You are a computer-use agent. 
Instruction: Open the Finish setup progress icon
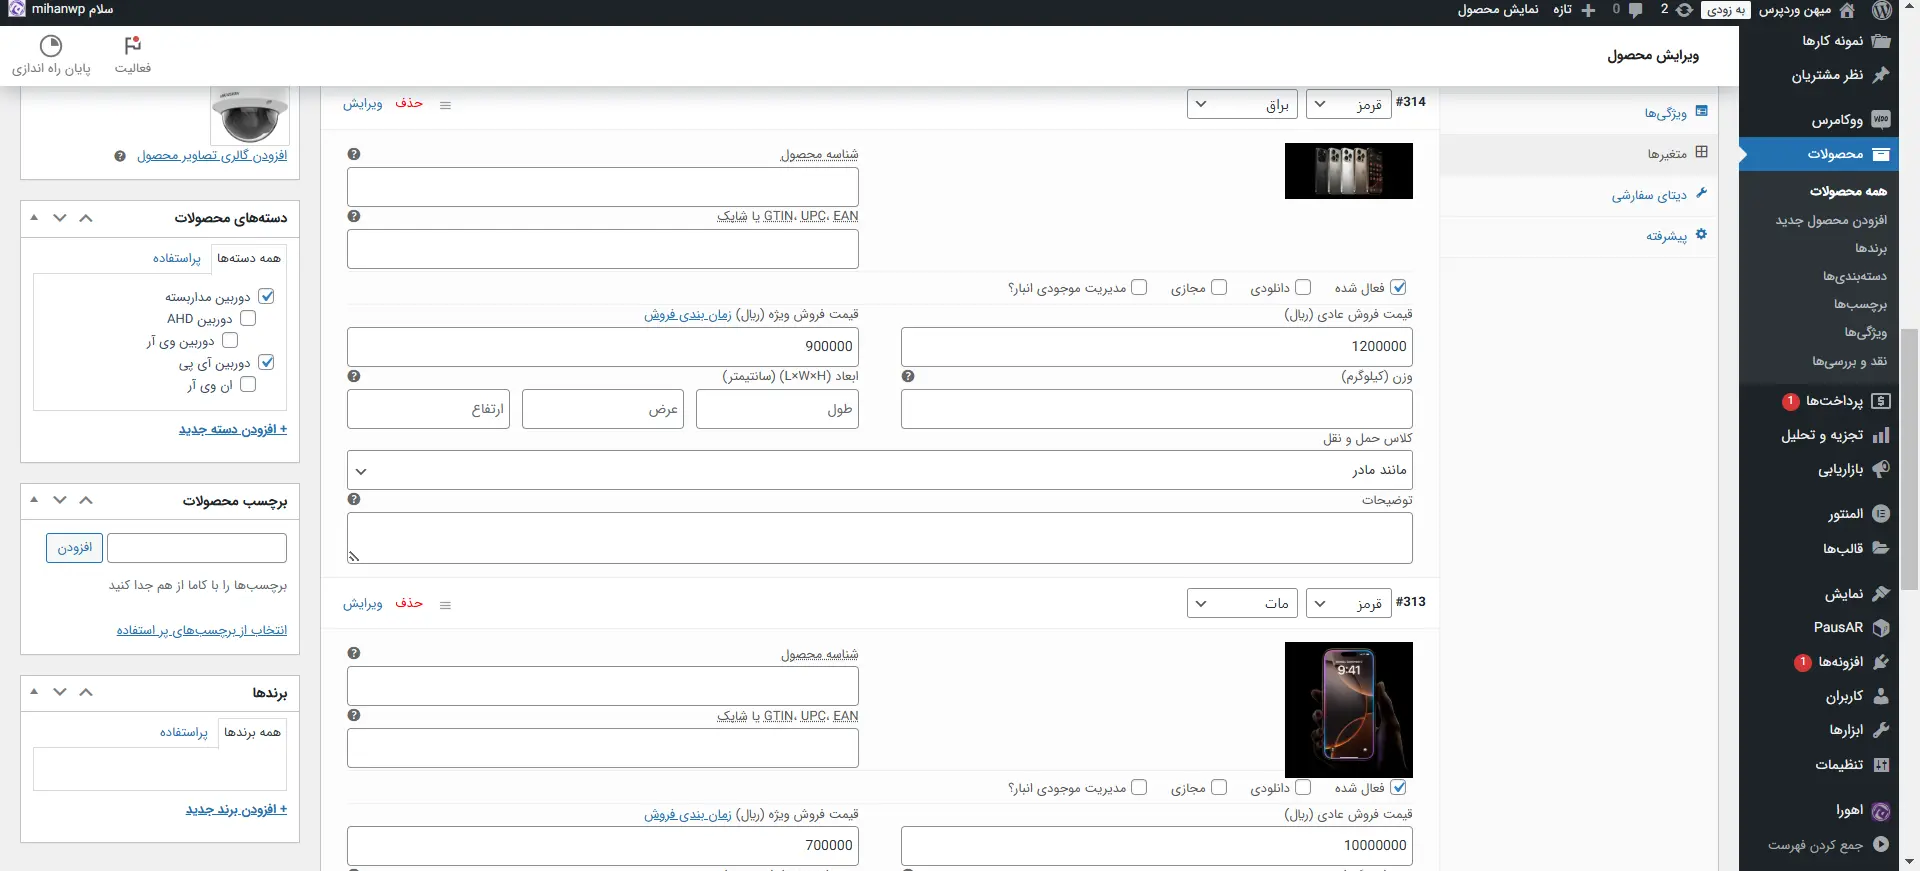click(x=51, y=46)
